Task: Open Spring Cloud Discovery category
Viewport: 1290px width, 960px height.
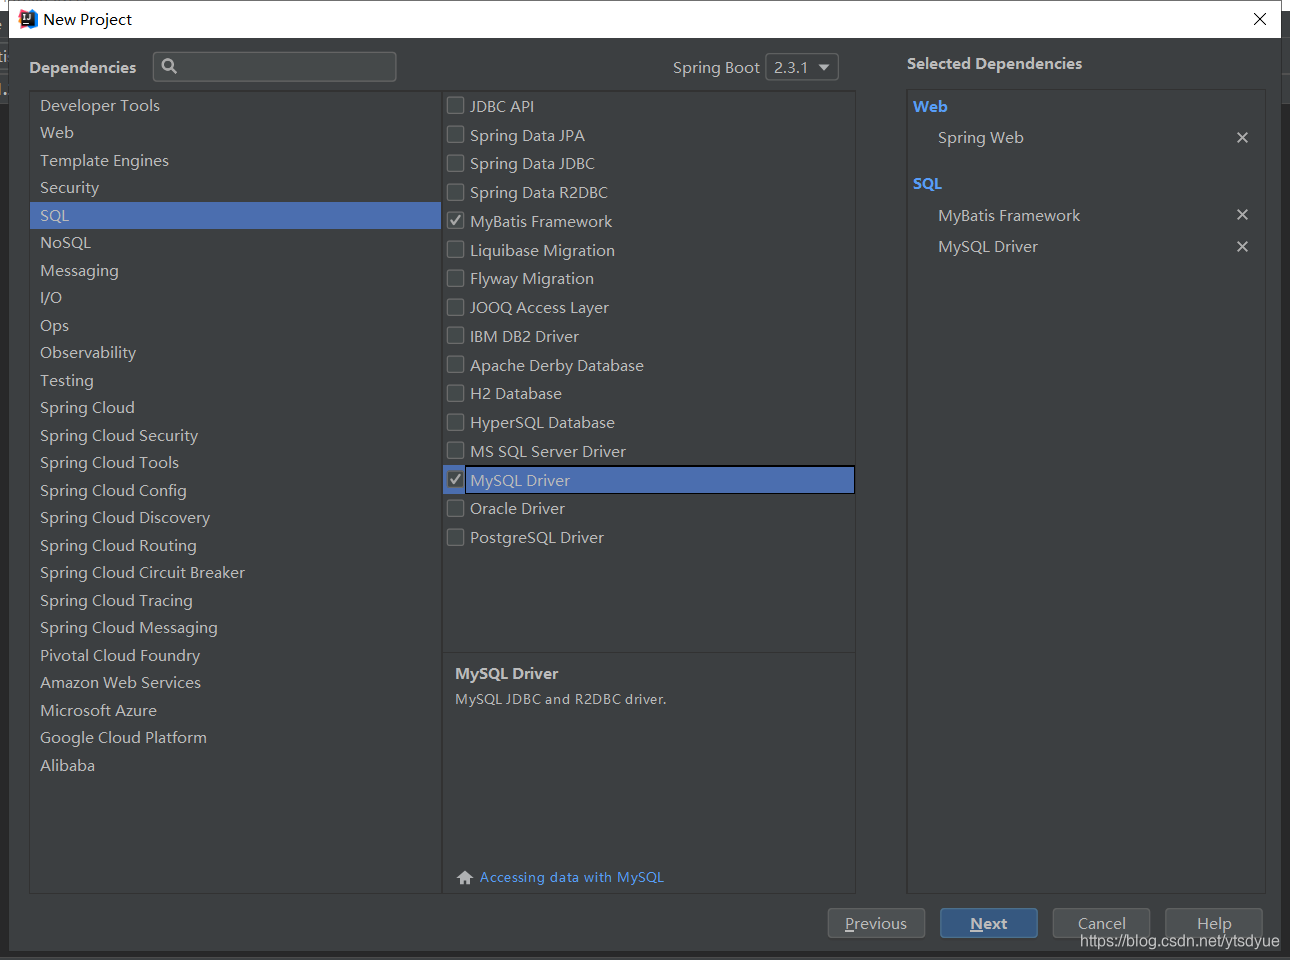Action: click(x=235, y=518)
